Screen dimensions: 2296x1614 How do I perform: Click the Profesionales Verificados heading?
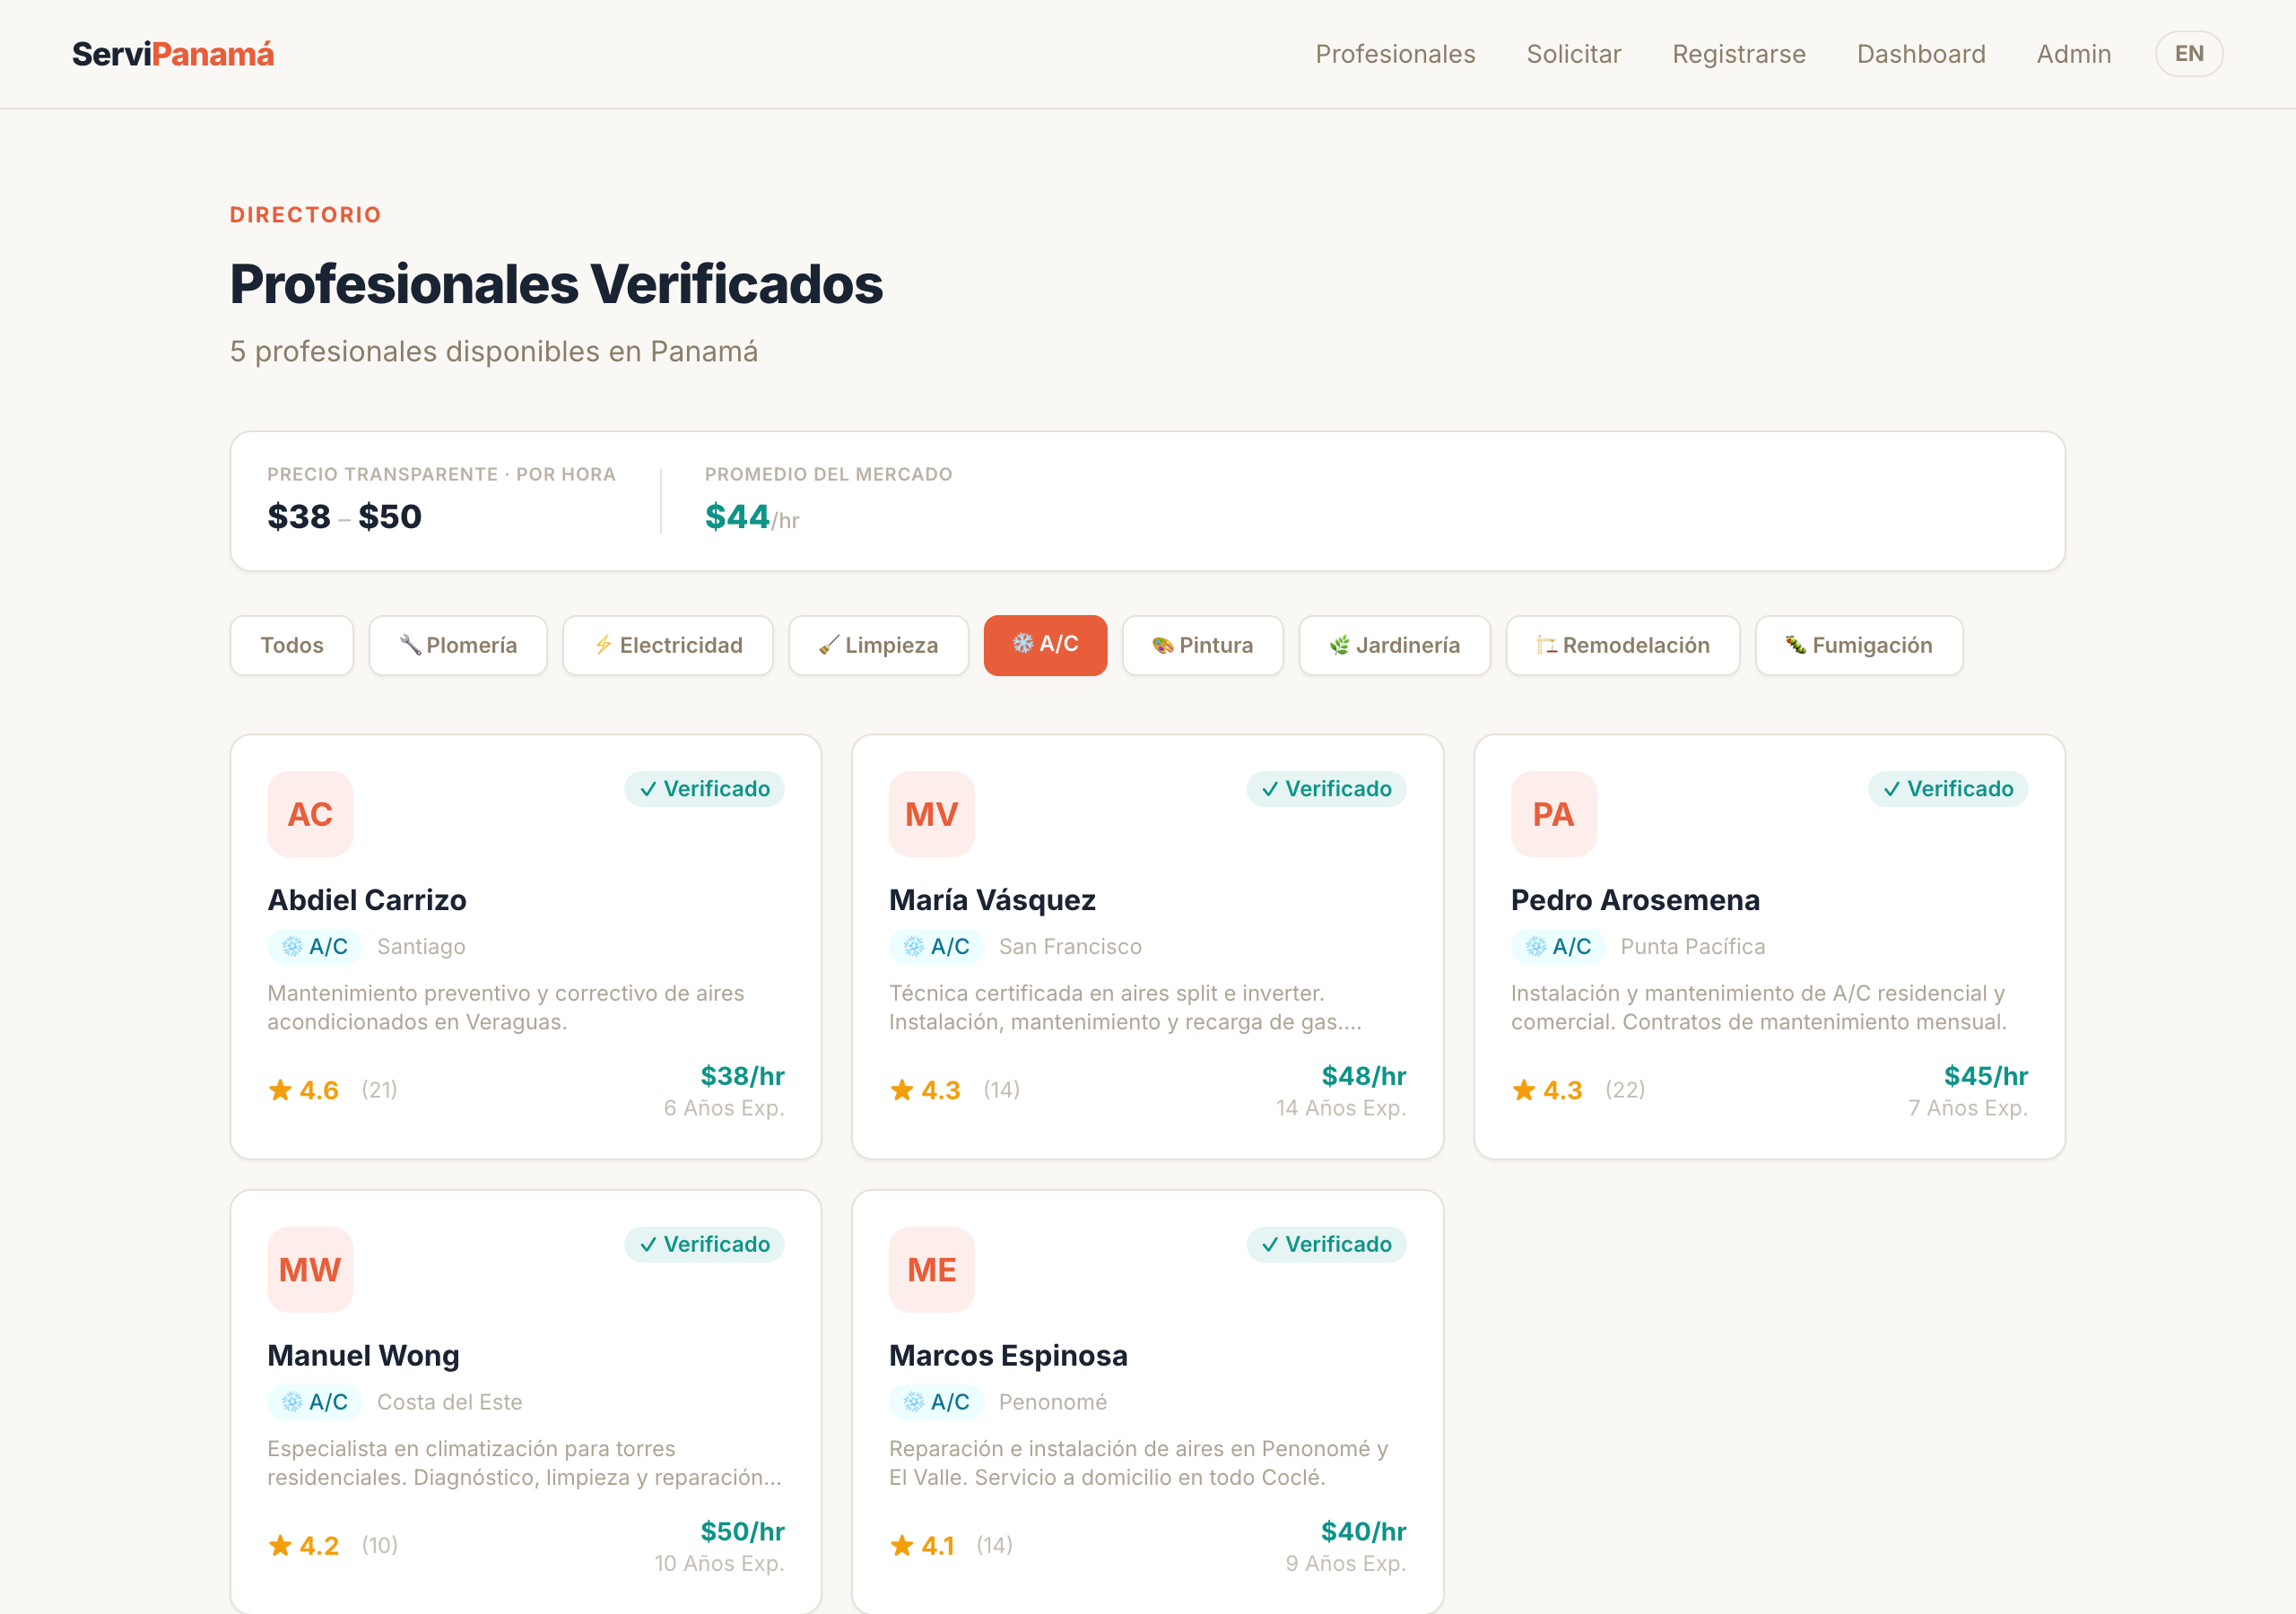coord(556,284)
